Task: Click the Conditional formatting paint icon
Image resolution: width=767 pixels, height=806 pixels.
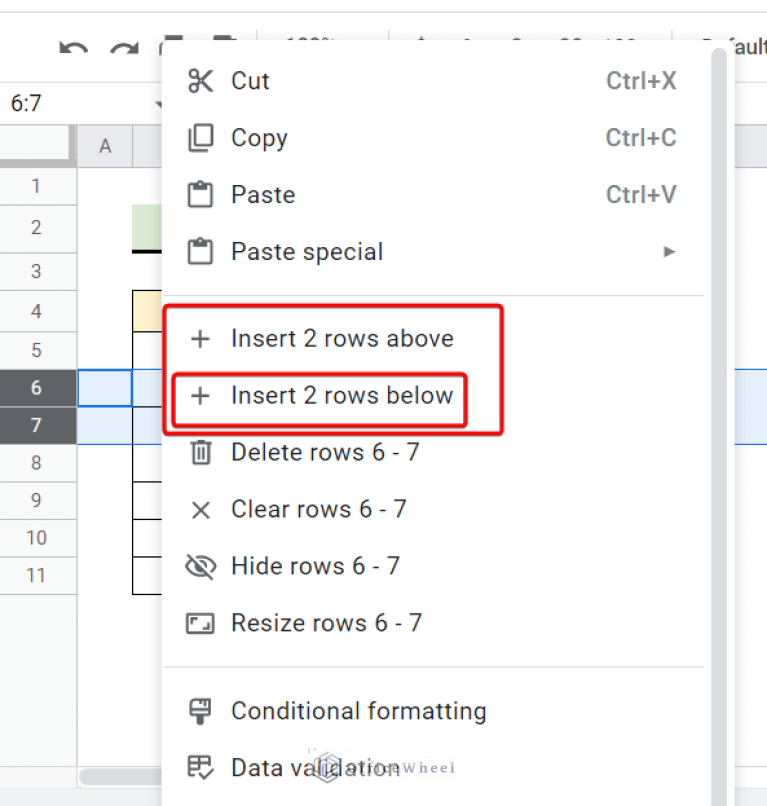Action: 201,711
